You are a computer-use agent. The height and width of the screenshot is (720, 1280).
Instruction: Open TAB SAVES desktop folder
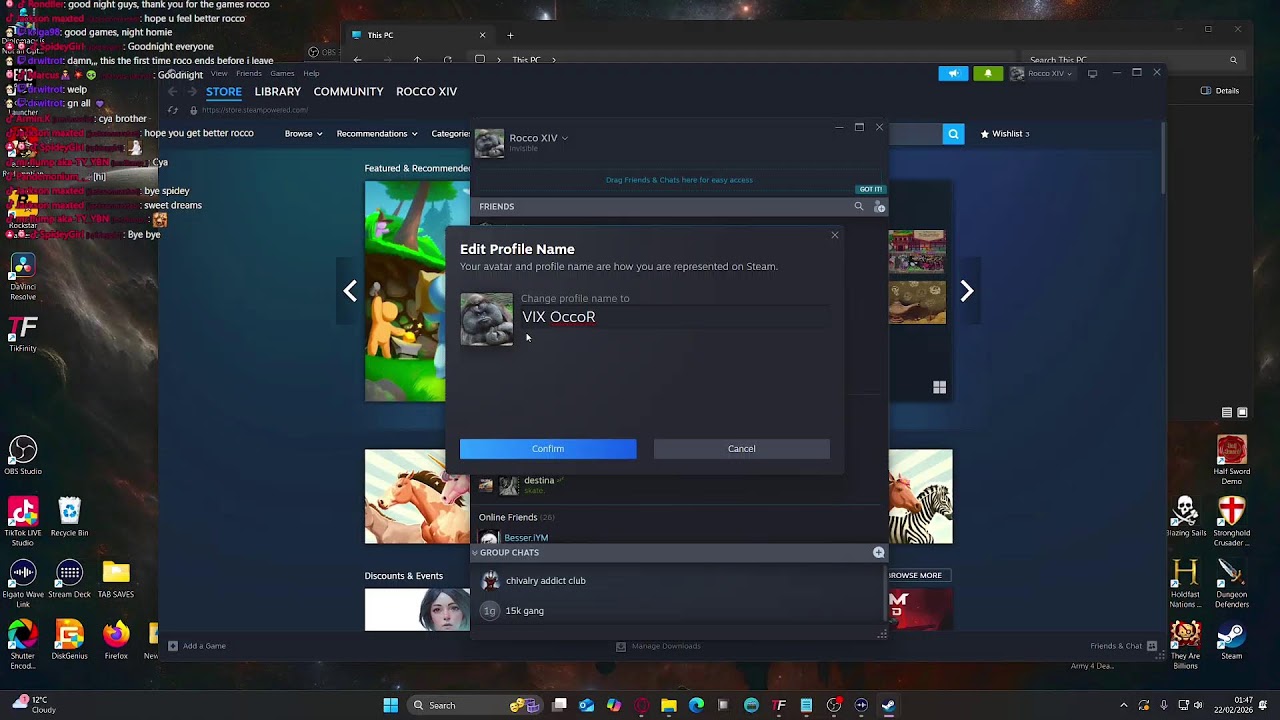(116, 580)
